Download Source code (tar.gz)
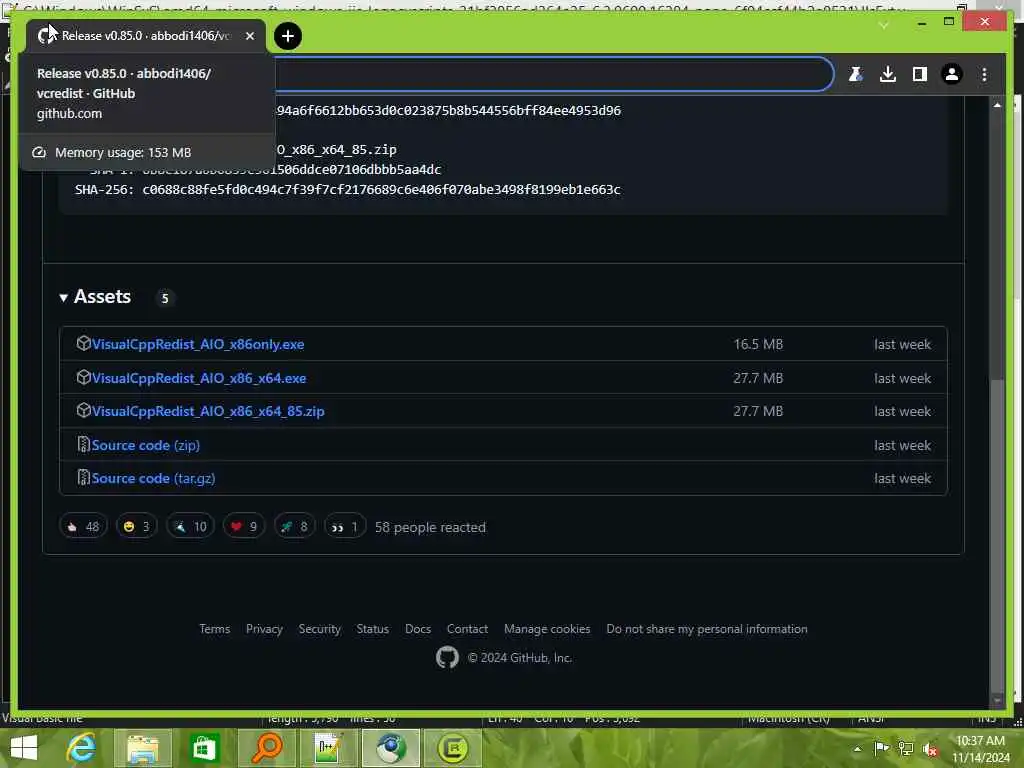This screenshot has width=1024, height=768. [x=153, y=479]
